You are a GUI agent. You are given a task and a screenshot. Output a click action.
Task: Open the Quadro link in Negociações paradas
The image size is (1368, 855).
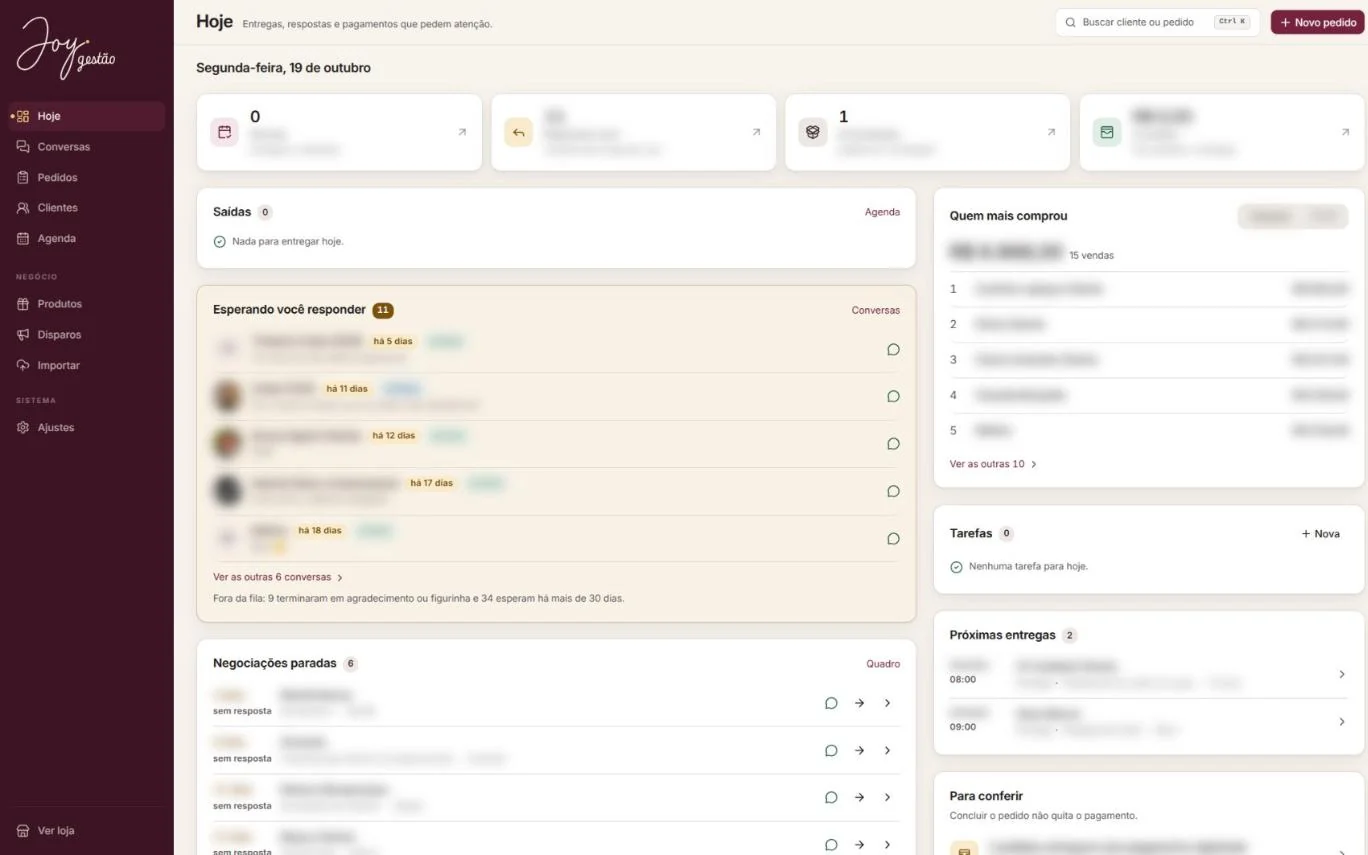883,664
